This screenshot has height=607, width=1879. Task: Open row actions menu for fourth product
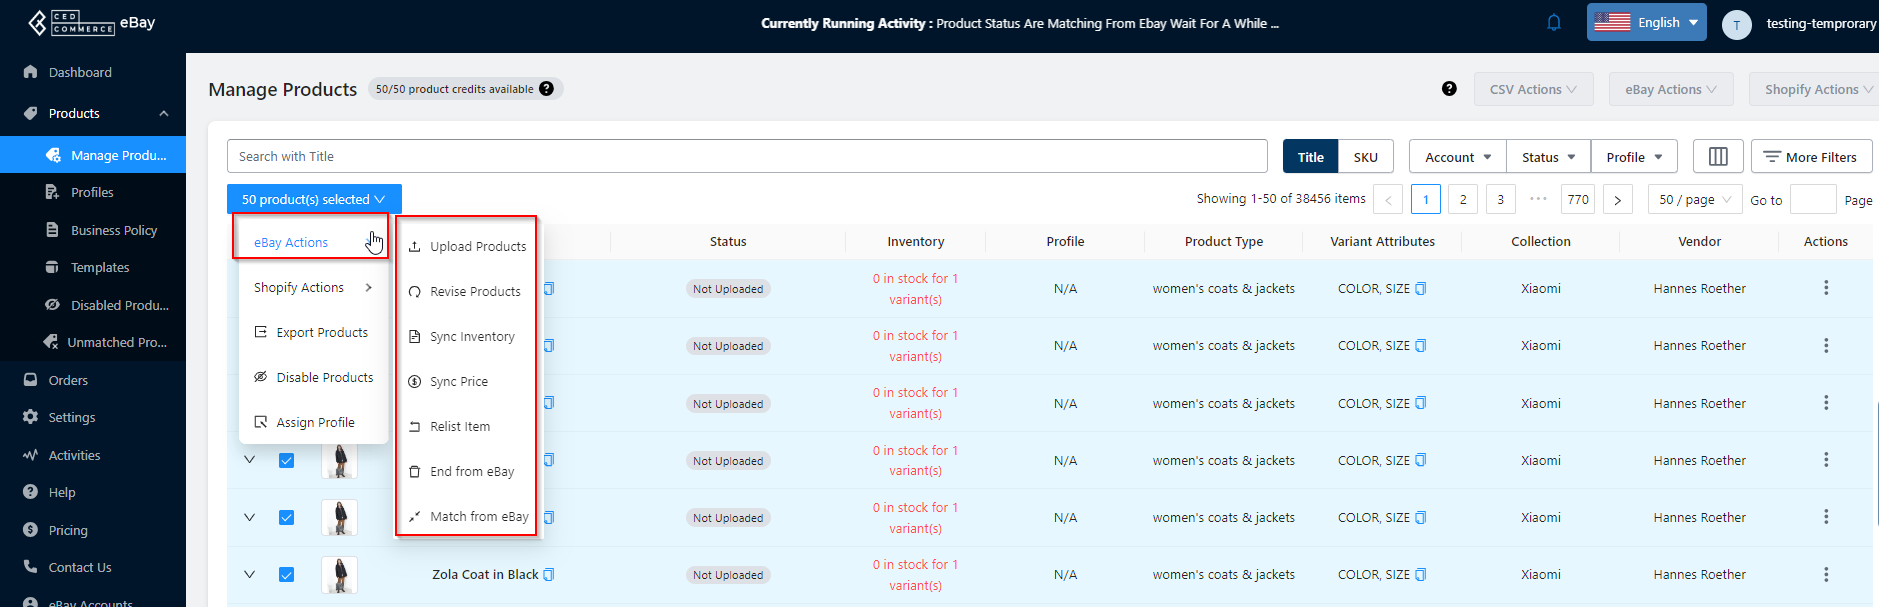(1826, 460)
